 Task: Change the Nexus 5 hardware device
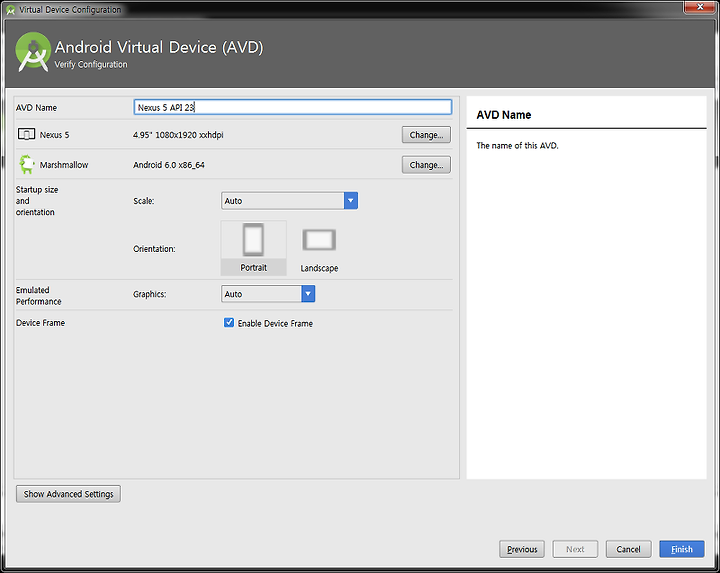click(426, 135)
